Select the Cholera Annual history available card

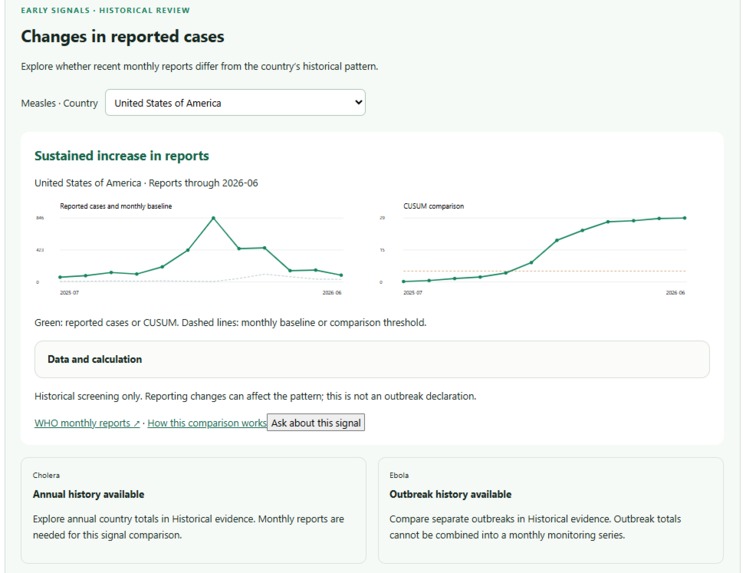tap(193, 510)
